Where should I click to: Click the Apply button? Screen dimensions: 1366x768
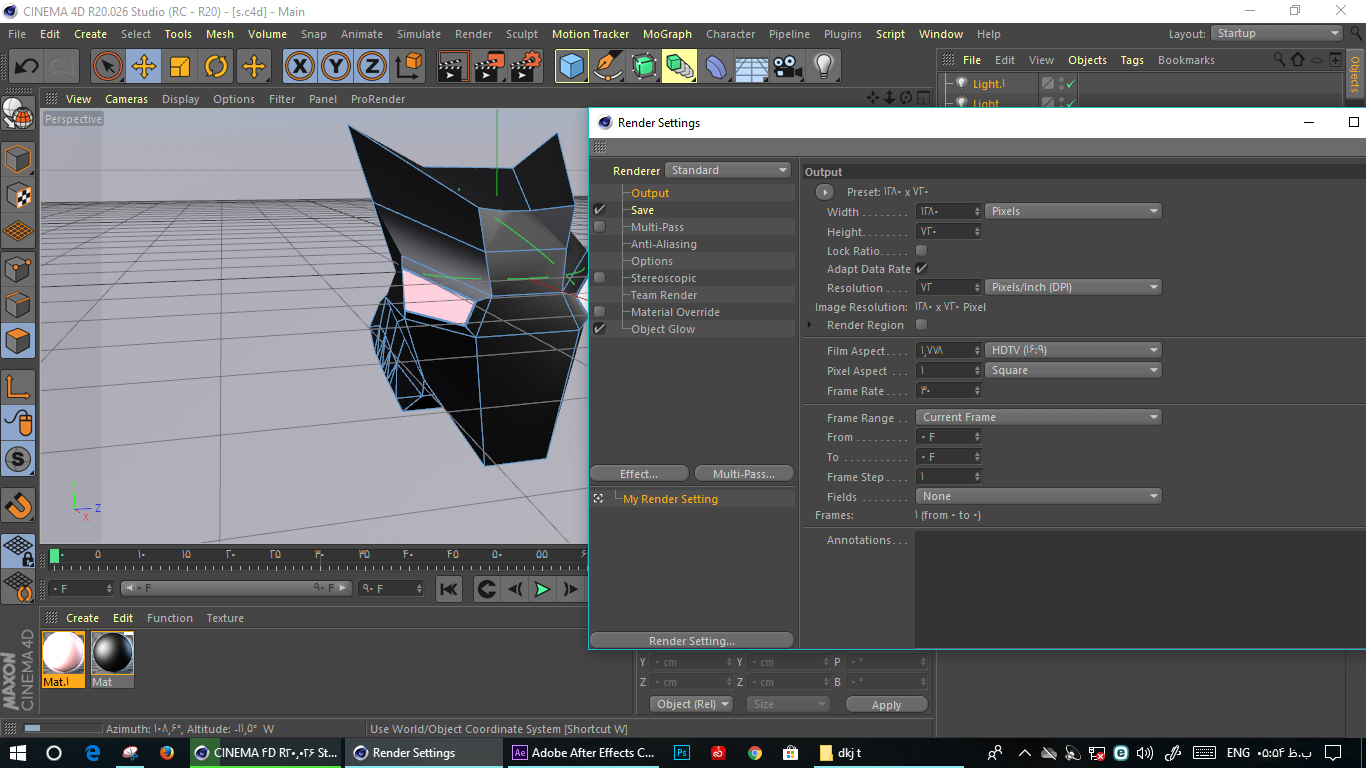(x=886, y=705)
